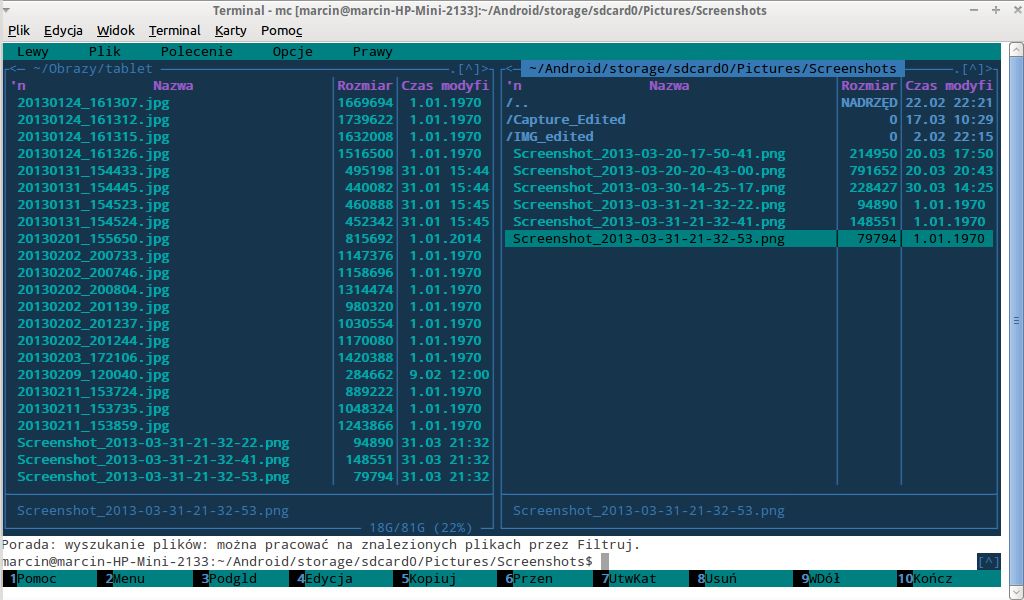Open mc Lewy panel menu
The image size is (1024, 600).
click(33, 52)
